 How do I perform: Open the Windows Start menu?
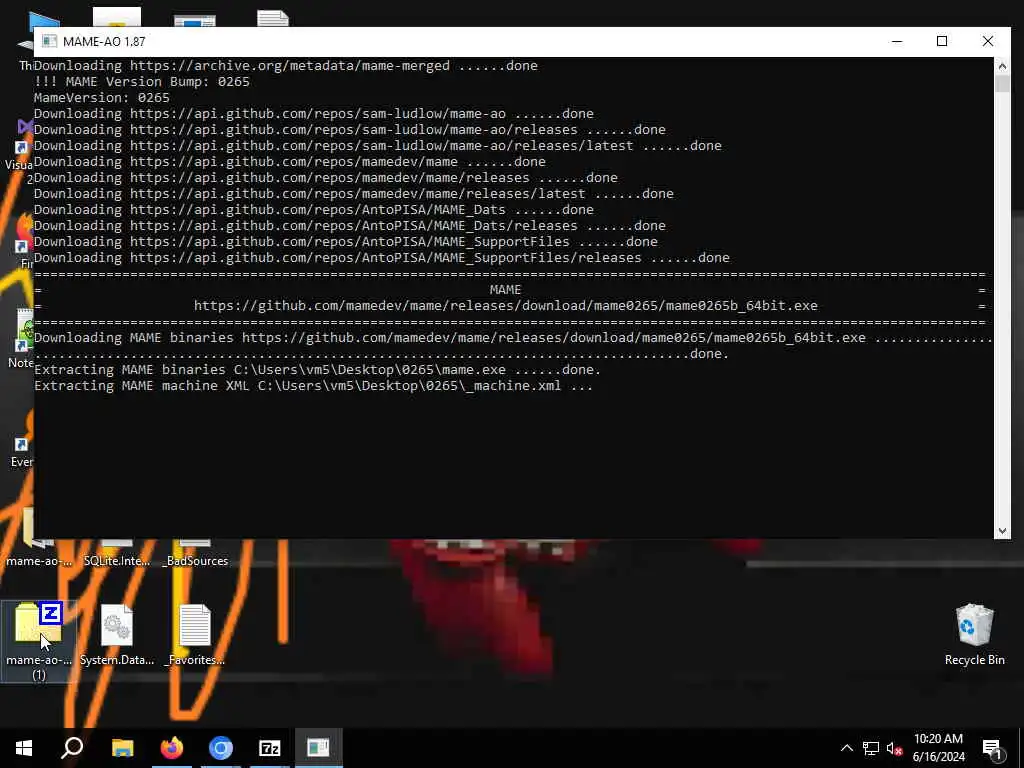24,748
